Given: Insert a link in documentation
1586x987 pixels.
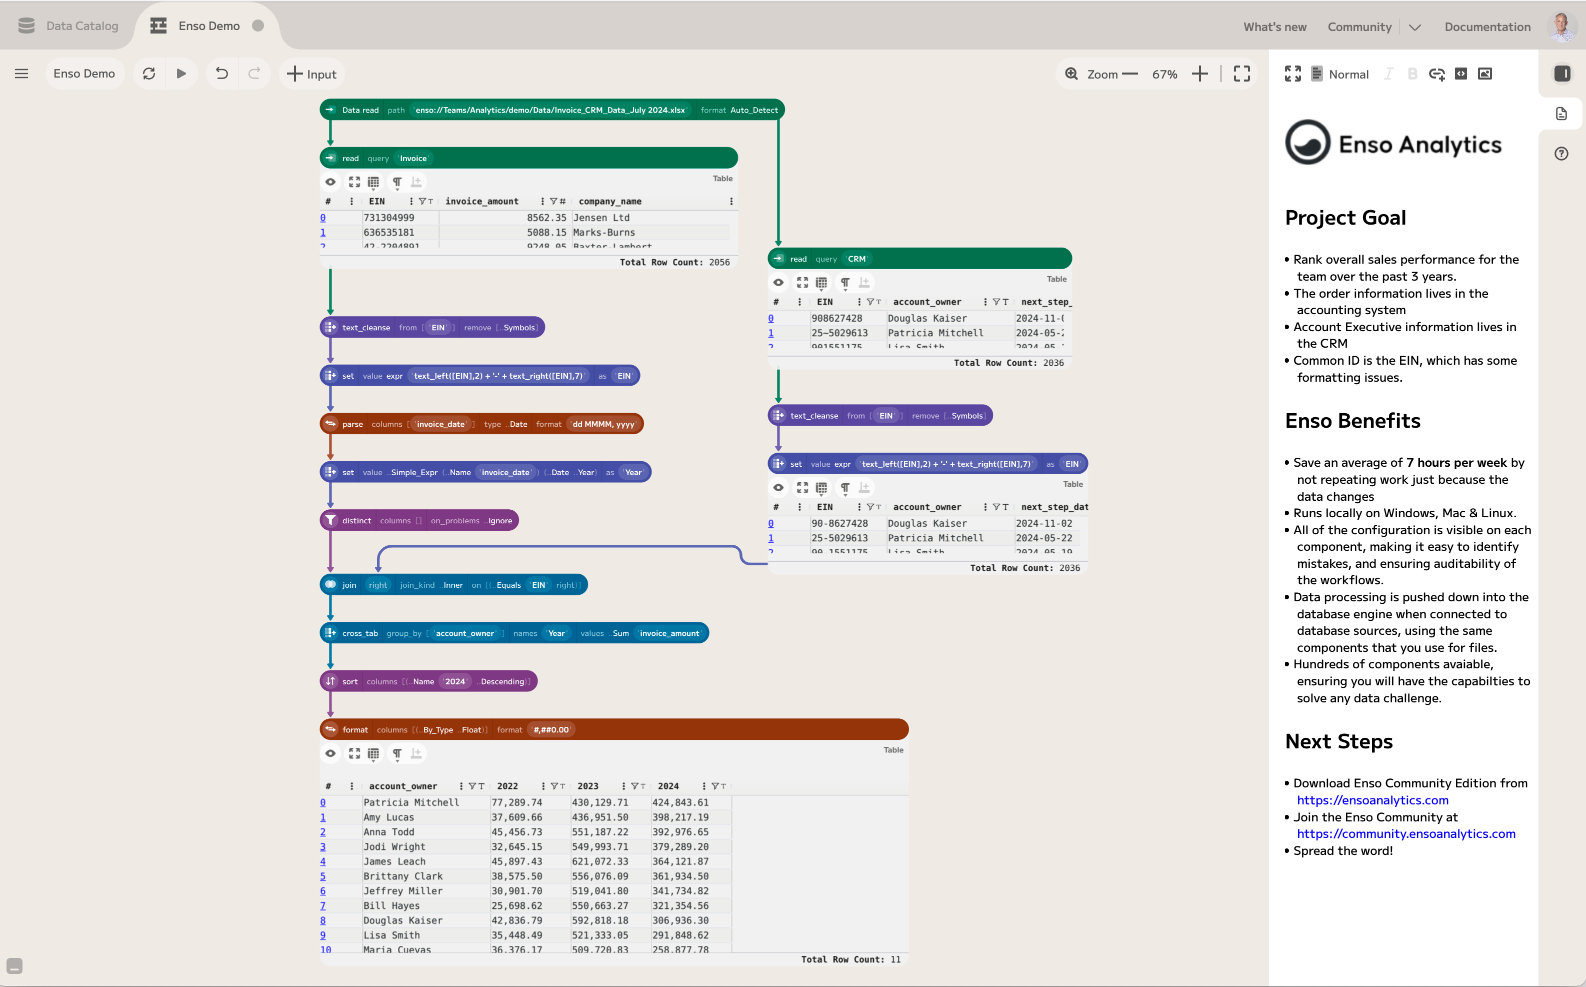Looking at the screenshot, I should pyautogui.click(x=1437, y=74).
